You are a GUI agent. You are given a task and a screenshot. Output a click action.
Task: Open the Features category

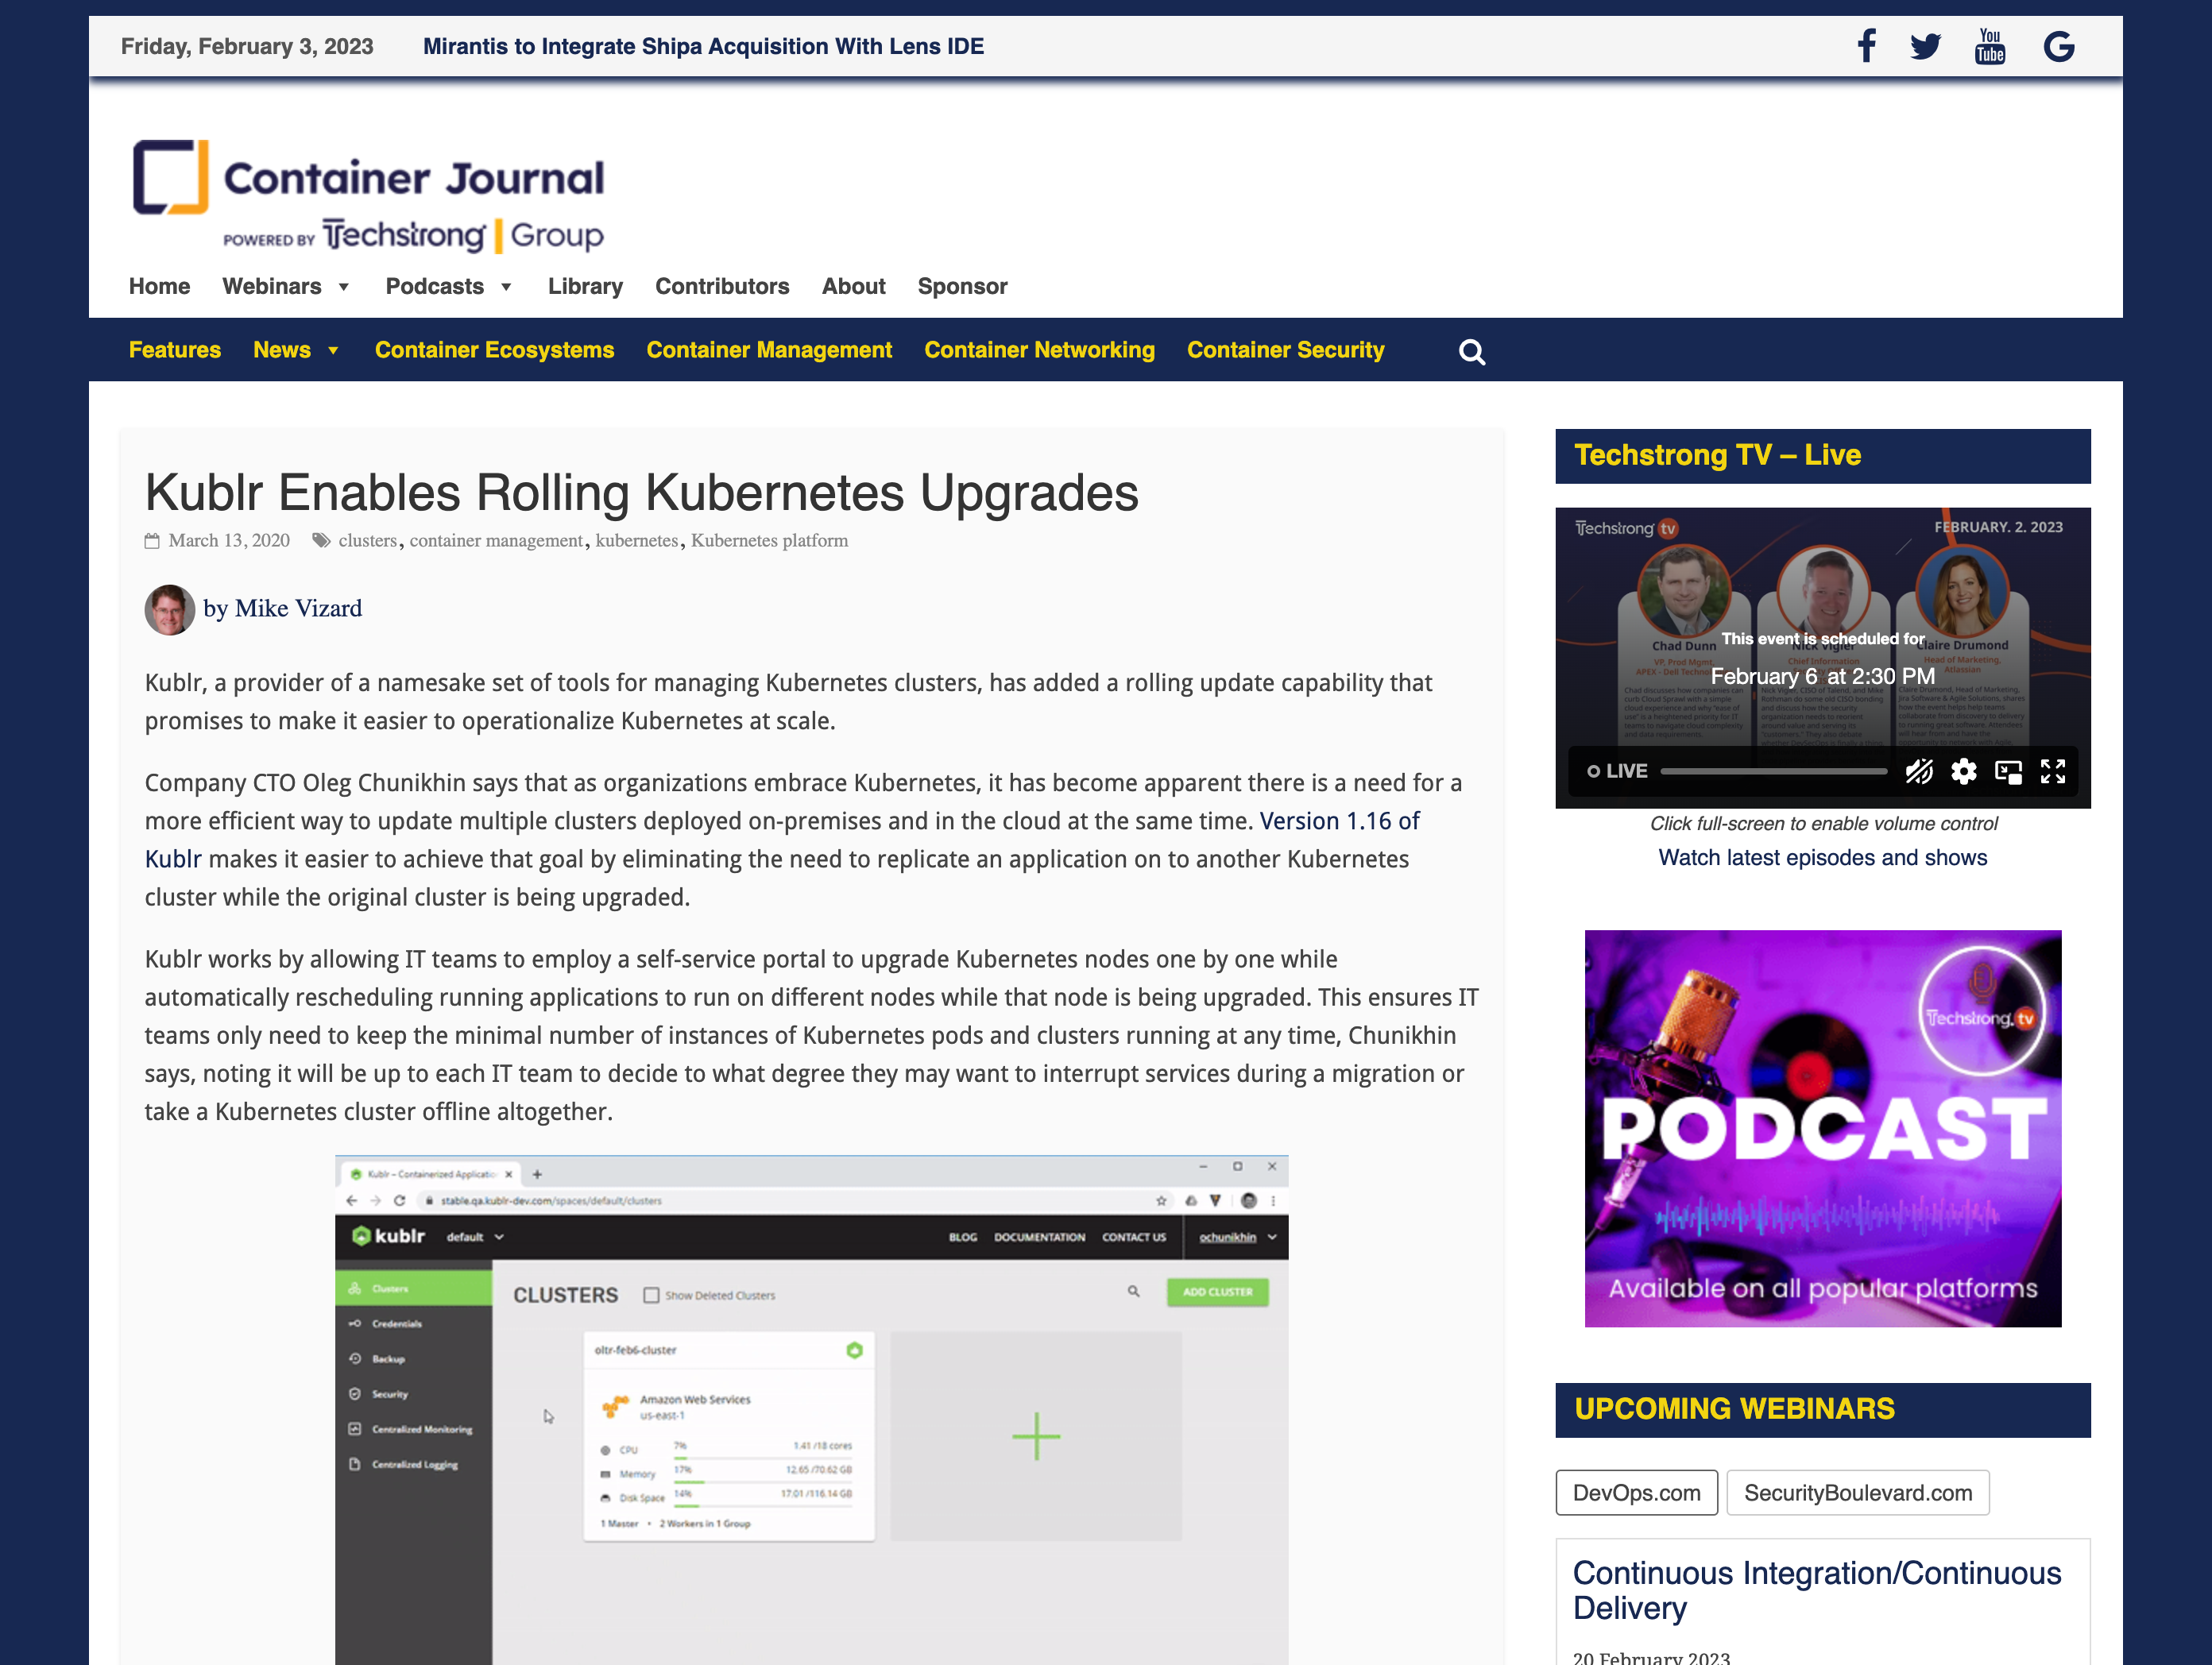(175, 350)
